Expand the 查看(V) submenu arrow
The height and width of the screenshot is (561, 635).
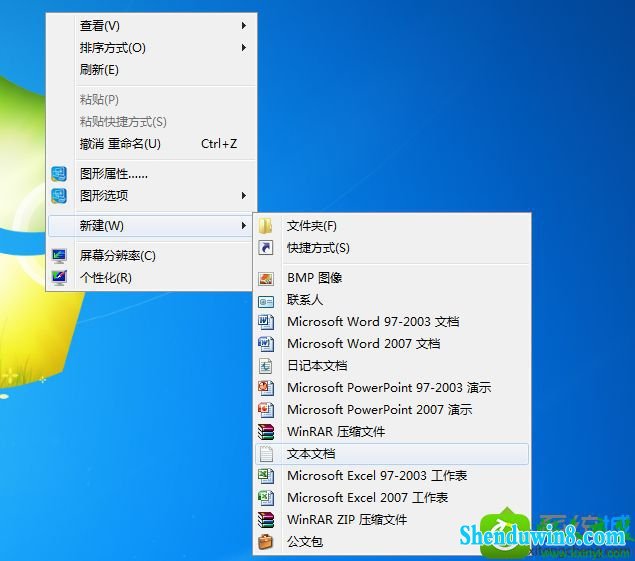(243, 26)
